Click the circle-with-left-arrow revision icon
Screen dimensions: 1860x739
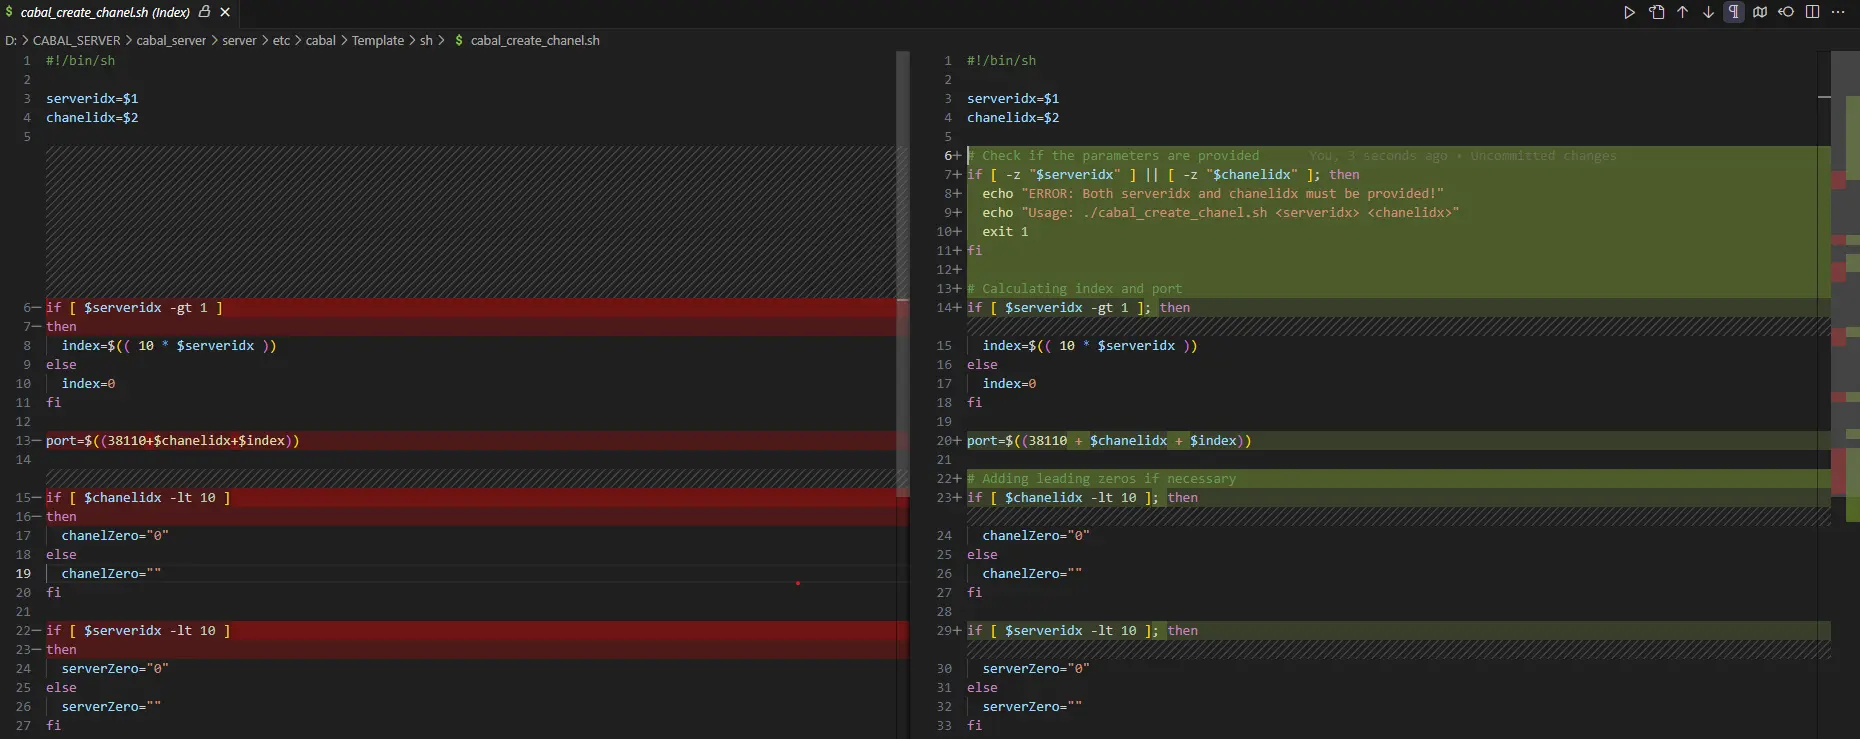(1786, 12)
